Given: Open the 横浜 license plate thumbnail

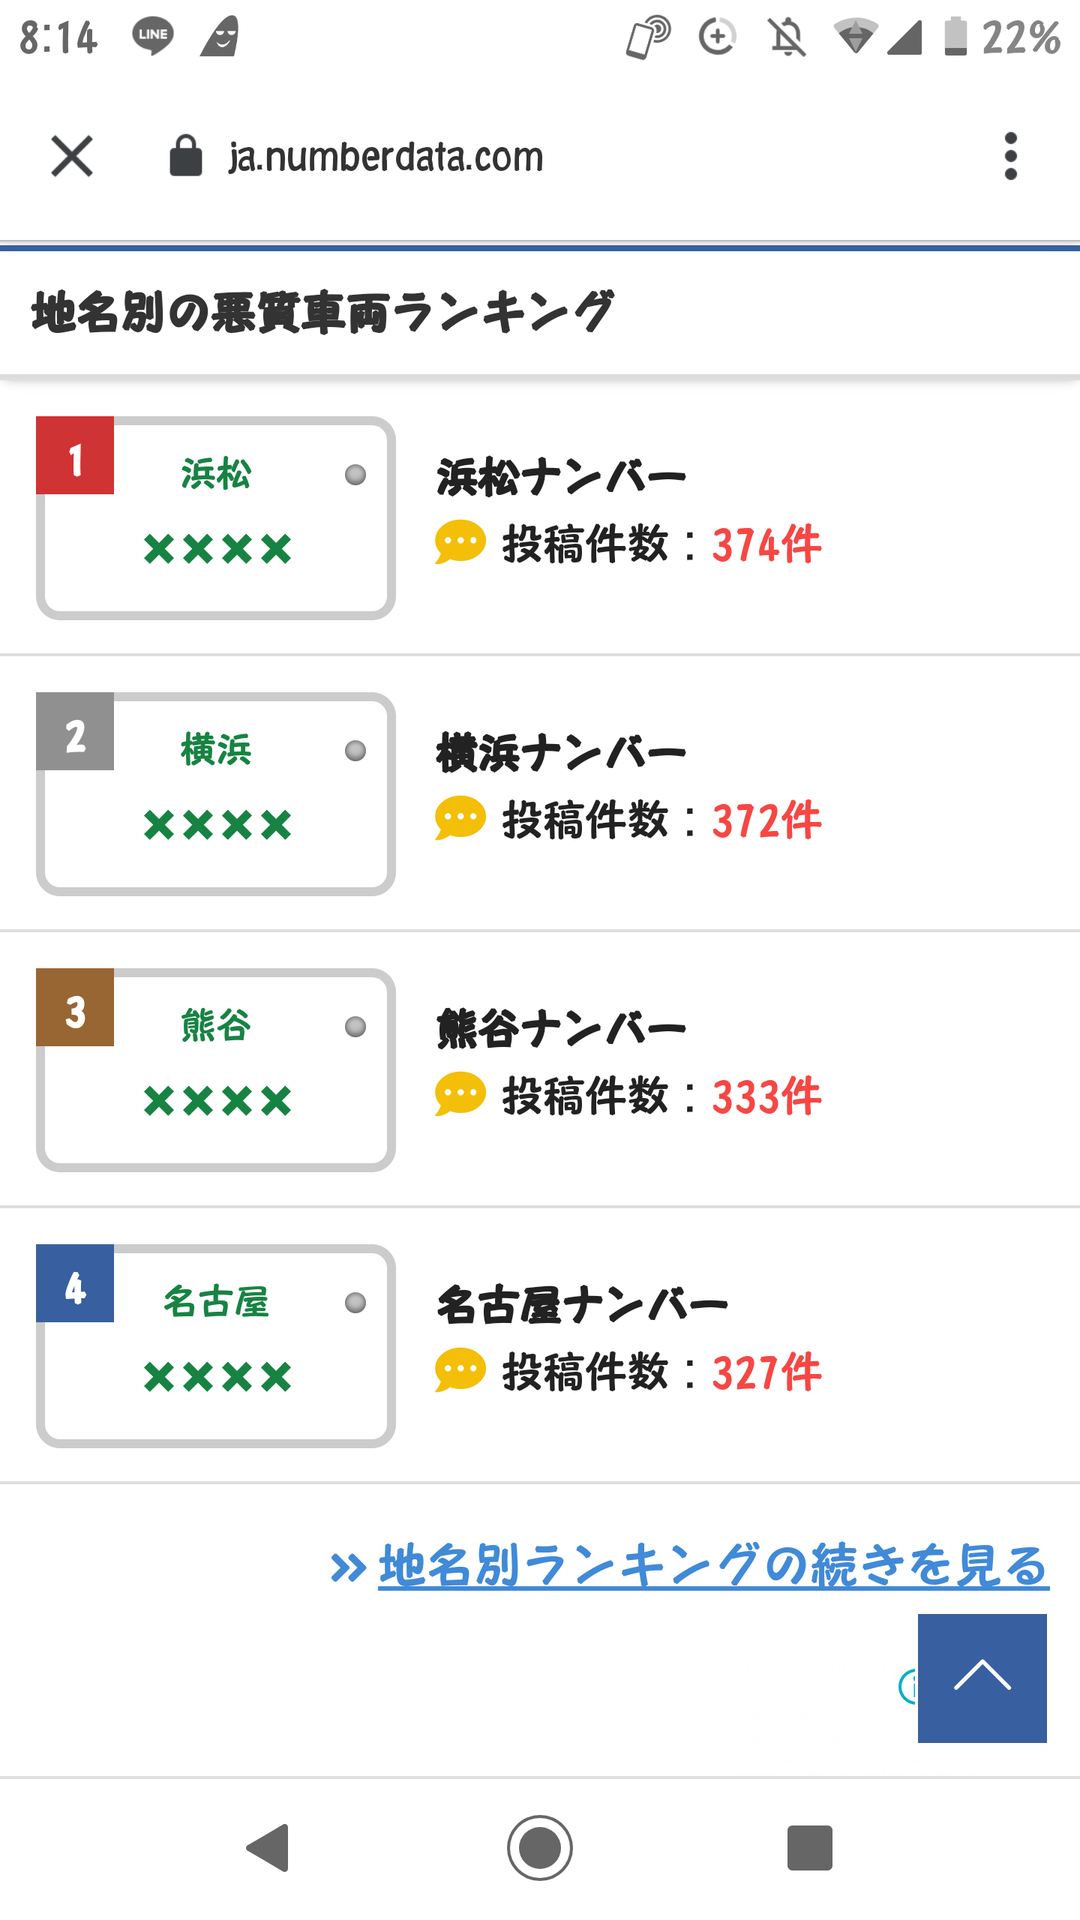Looking at the screenshot, I should pos(216,794).
